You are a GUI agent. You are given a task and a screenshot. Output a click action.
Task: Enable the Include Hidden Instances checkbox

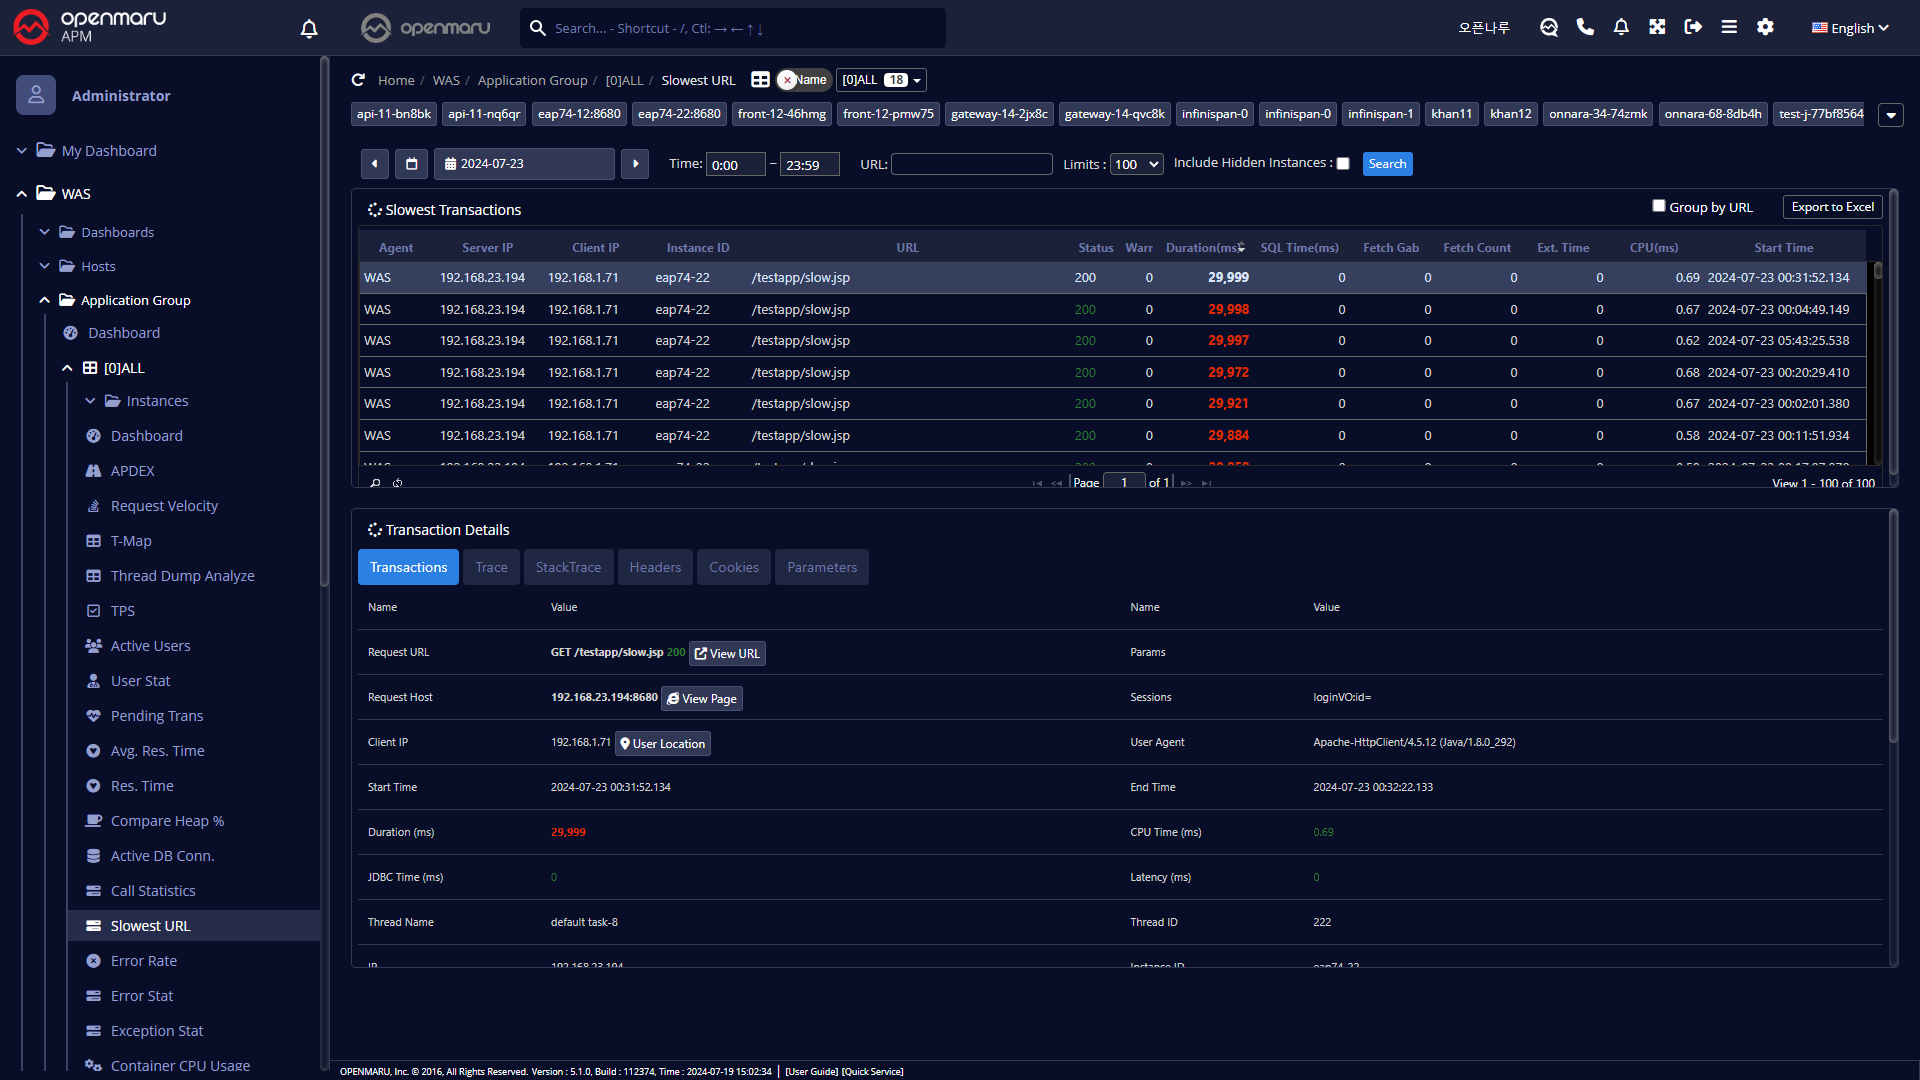pos(1343,164)
